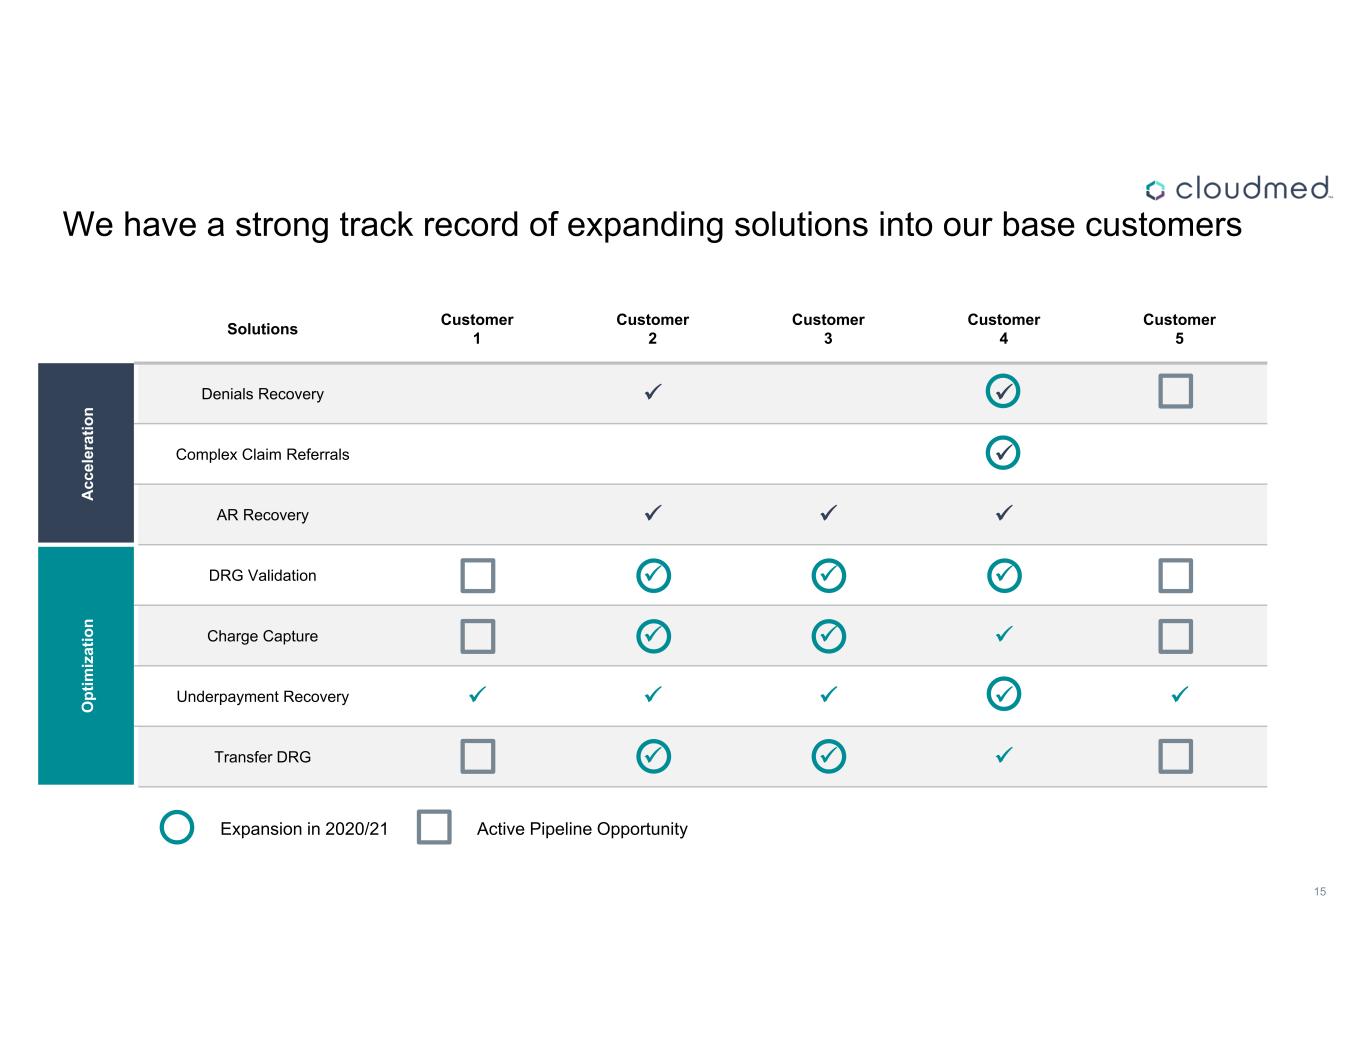
Task: Click the Optimization category side label
Action: (x=87, y=665)
